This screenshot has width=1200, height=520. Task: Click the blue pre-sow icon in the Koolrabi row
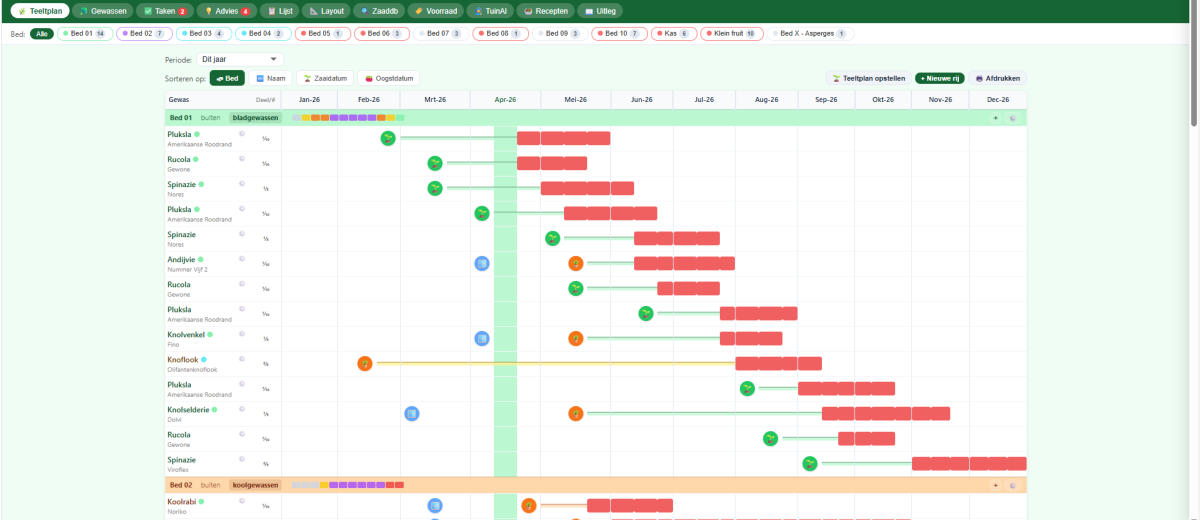pyautogui.click(x=435, y=506)
